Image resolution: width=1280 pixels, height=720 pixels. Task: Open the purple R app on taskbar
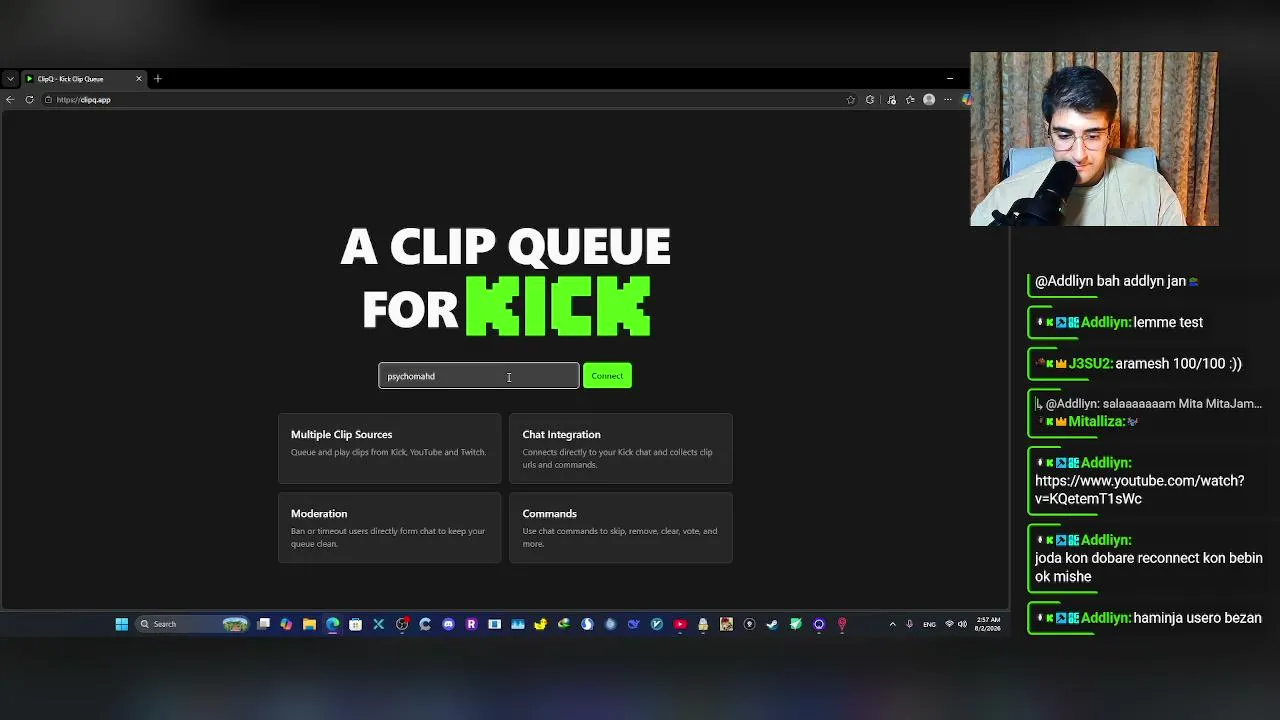[x=471, y=624]
